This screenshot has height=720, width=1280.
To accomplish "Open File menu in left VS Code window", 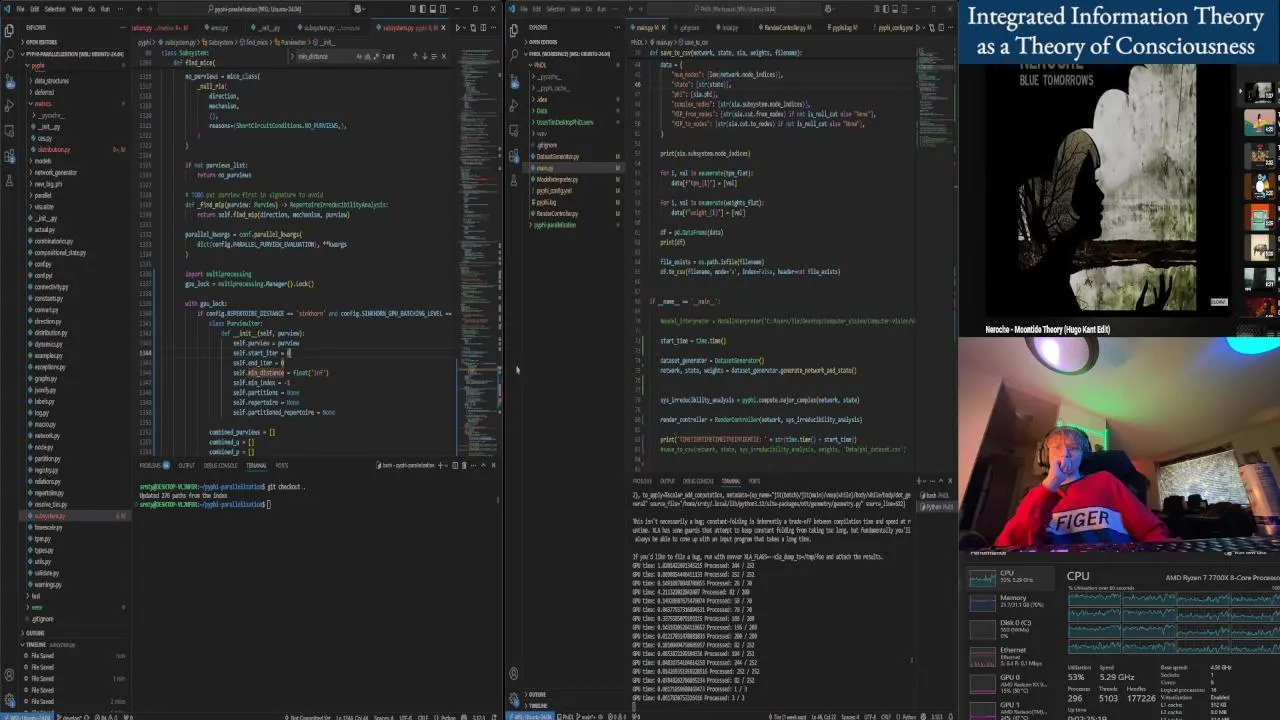I will 20,9.
